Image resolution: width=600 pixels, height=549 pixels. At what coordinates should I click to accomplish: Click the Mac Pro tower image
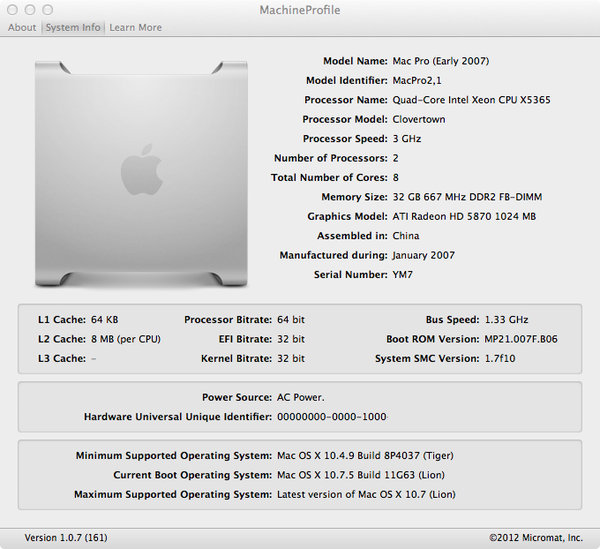tap(141, 174)
